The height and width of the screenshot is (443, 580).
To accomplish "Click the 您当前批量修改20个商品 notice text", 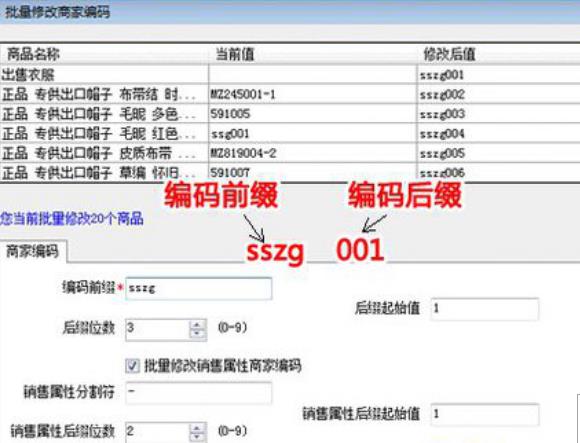I will coord(72,219).
